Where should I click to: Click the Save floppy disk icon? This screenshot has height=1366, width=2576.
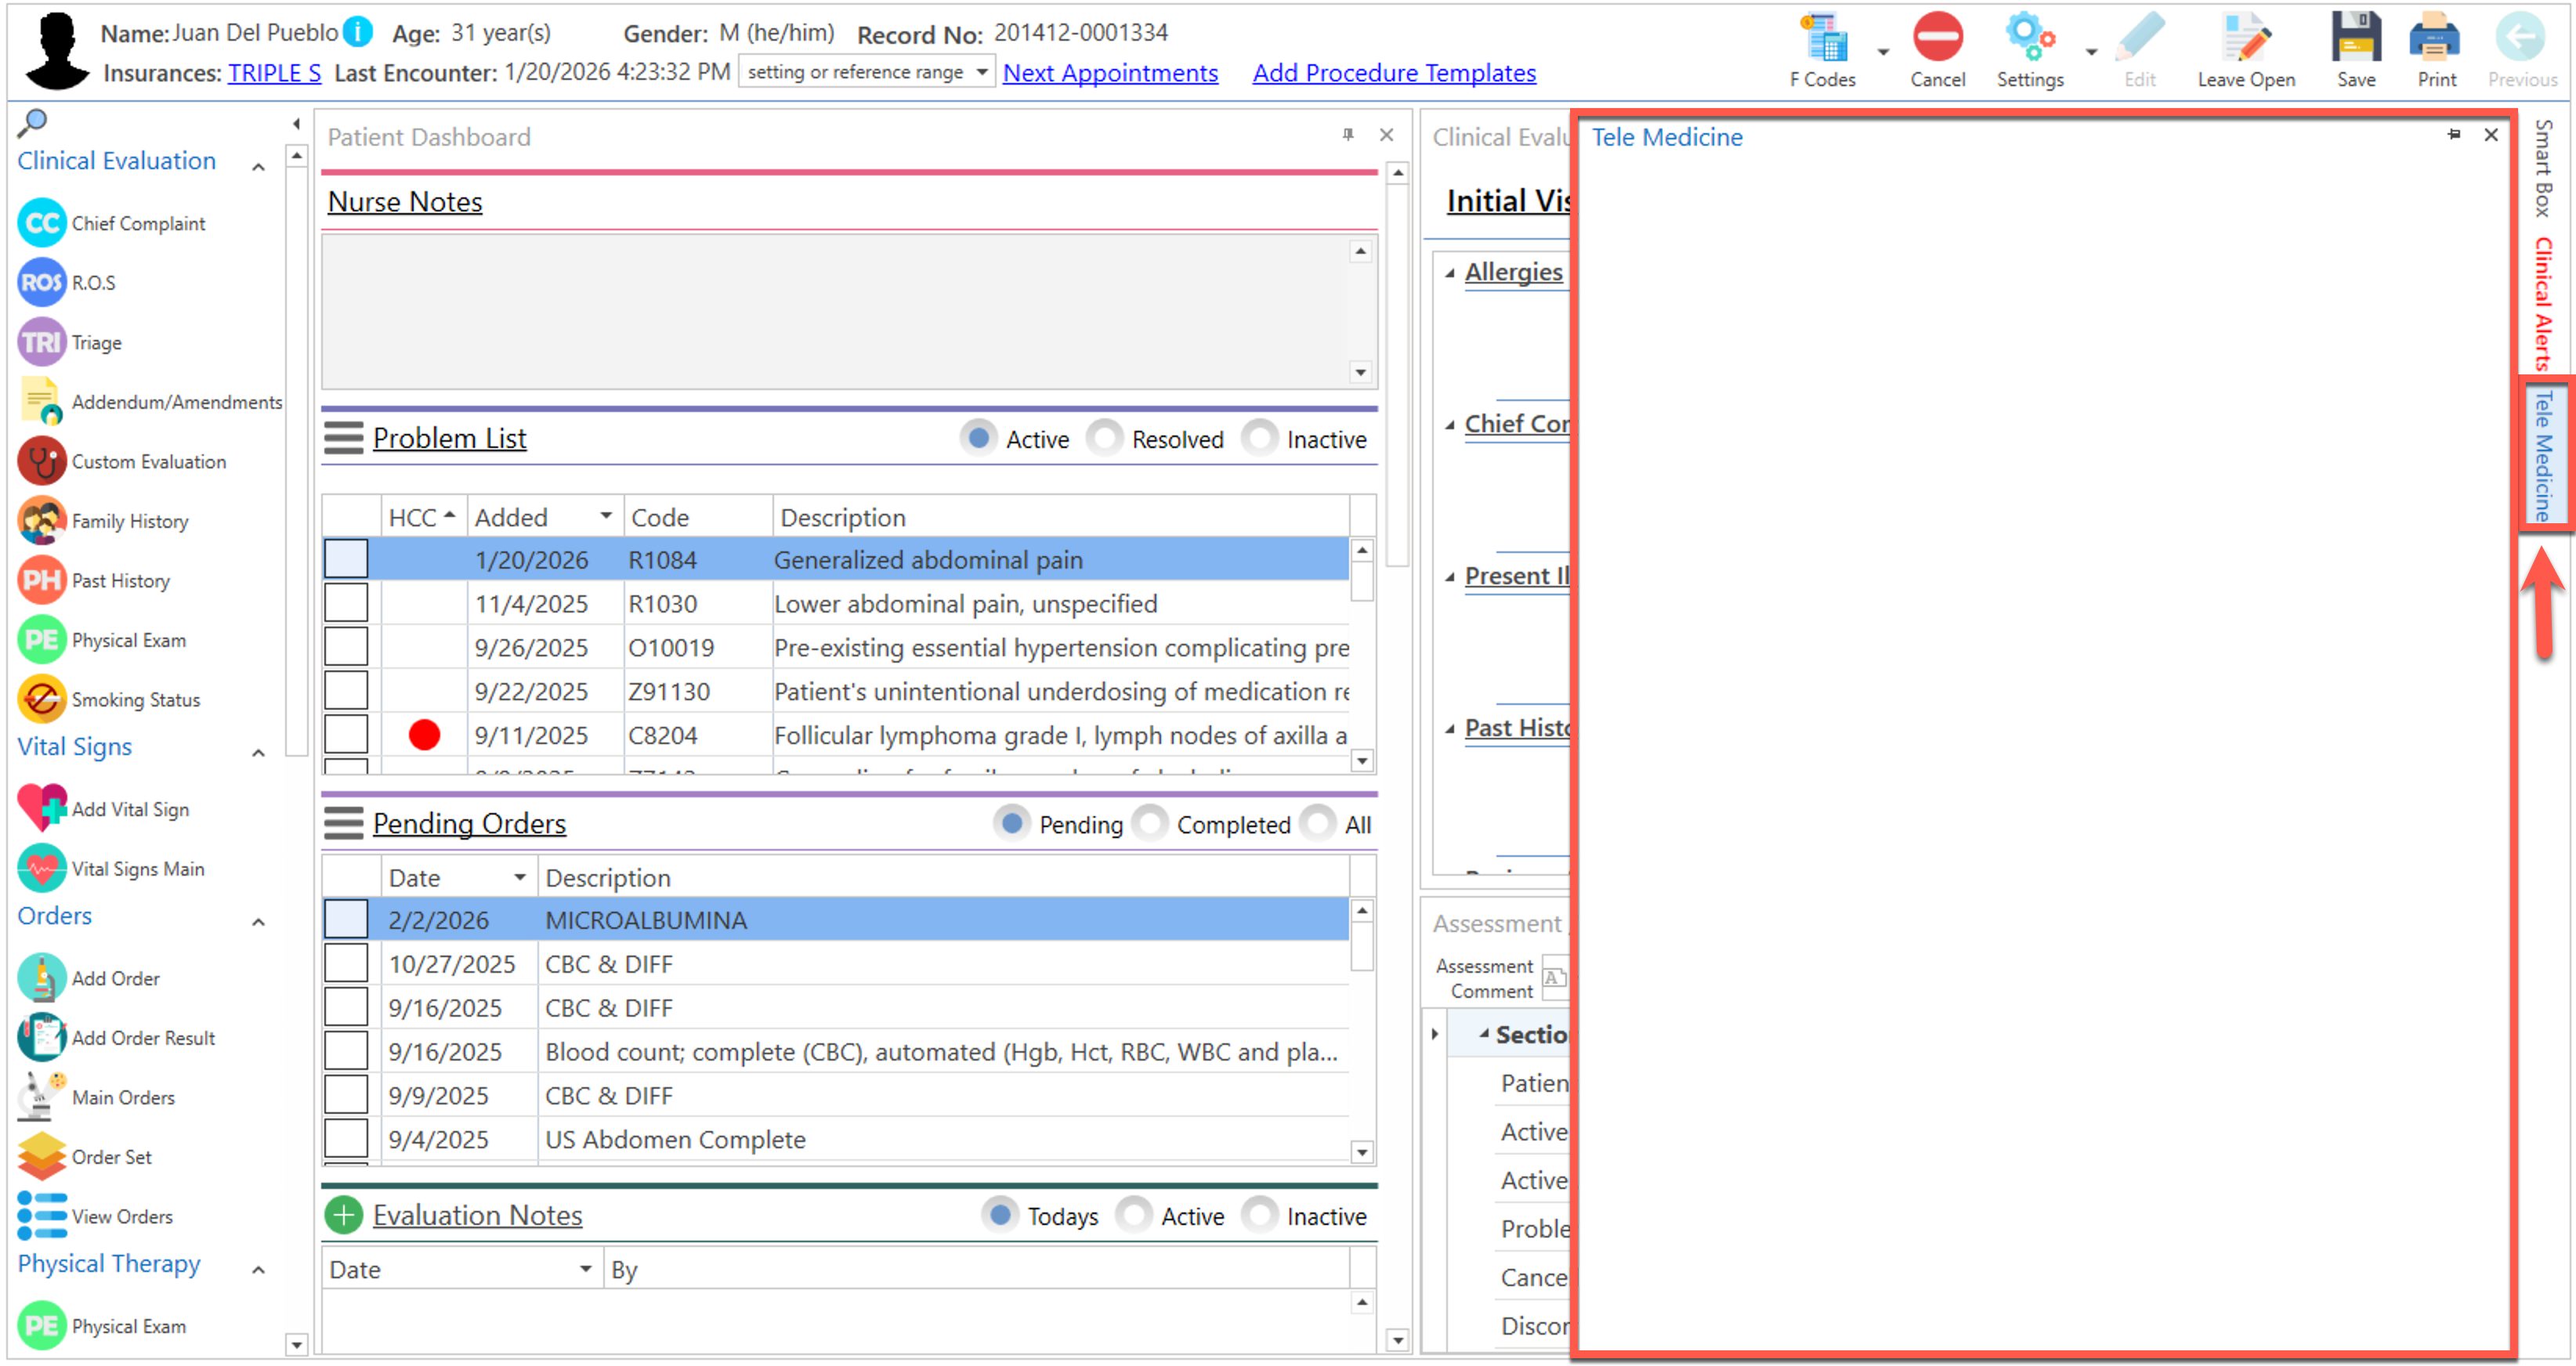2355,40
